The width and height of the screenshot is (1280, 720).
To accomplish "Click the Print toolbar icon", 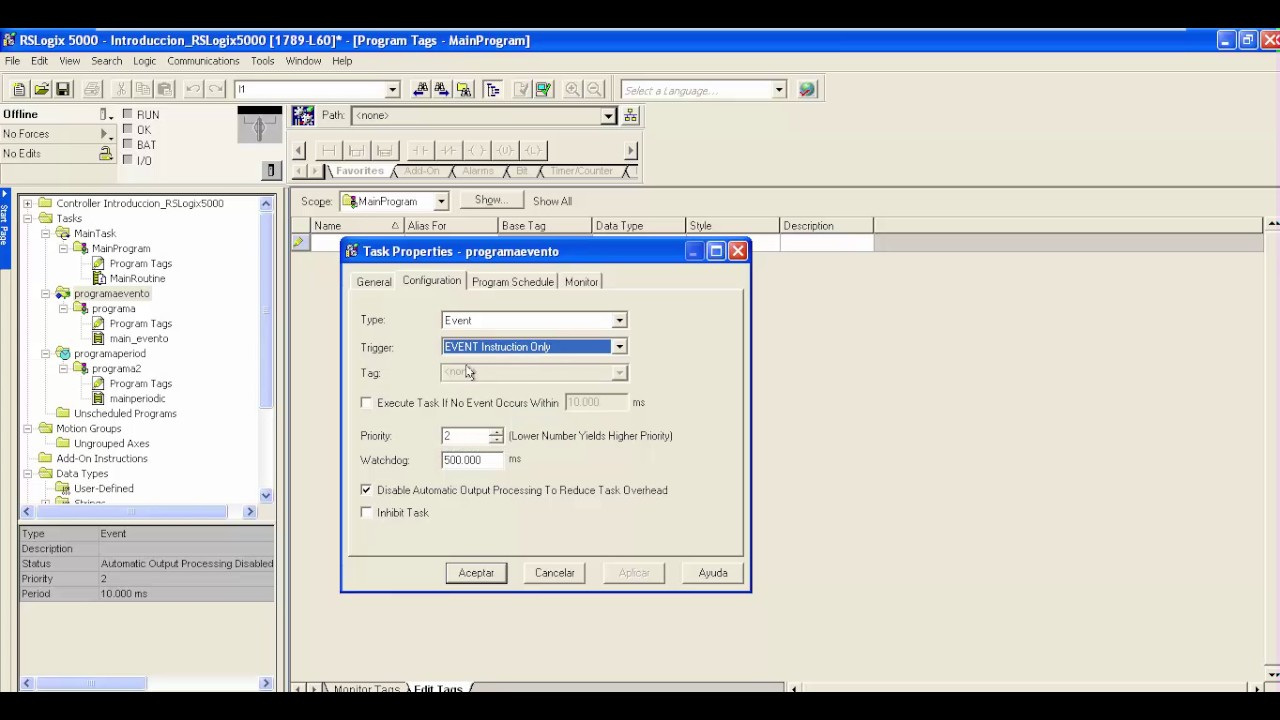I will coord(92,90).
